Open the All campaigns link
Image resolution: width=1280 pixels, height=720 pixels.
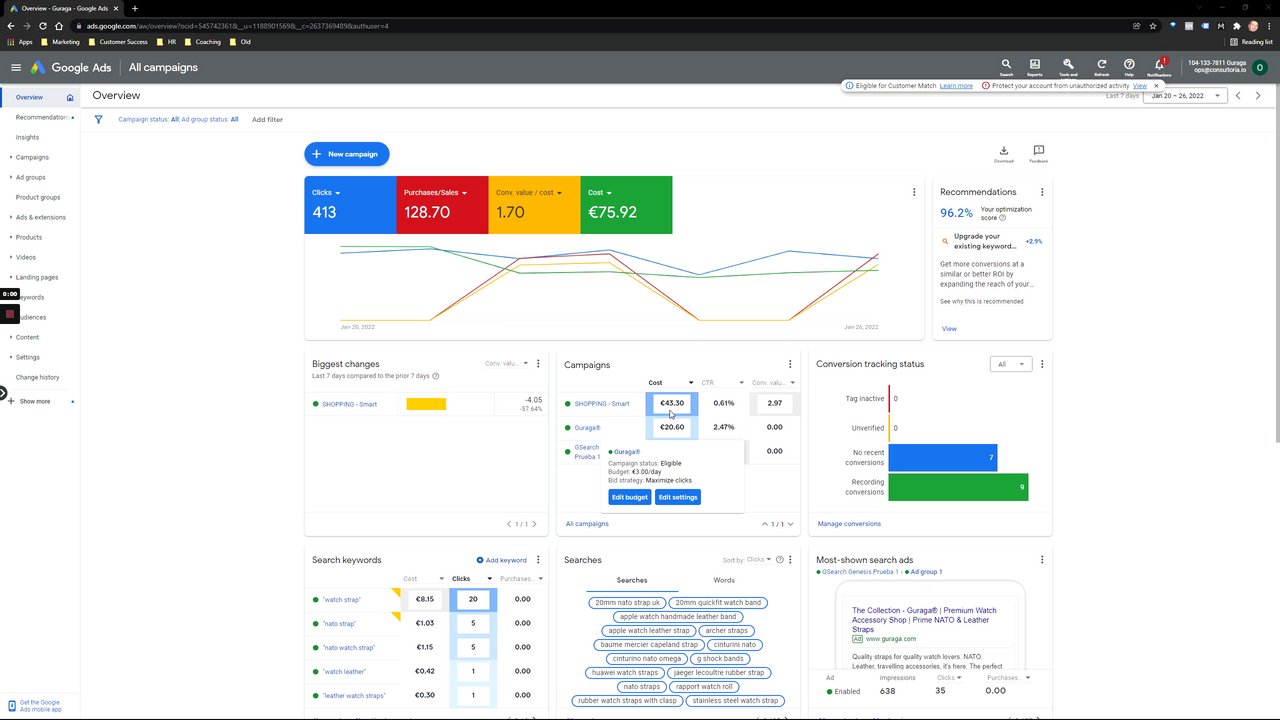point(587,524)
